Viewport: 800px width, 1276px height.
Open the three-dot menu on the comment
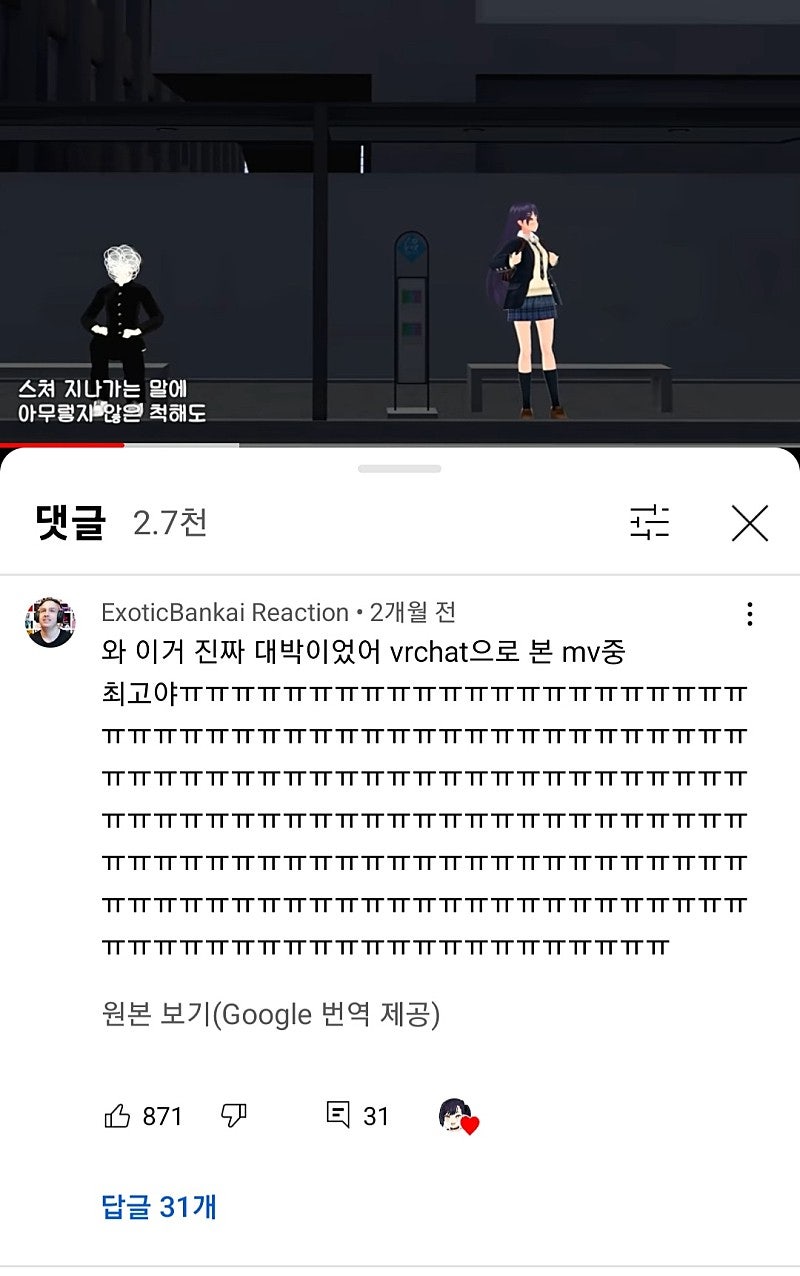(749, 613)
